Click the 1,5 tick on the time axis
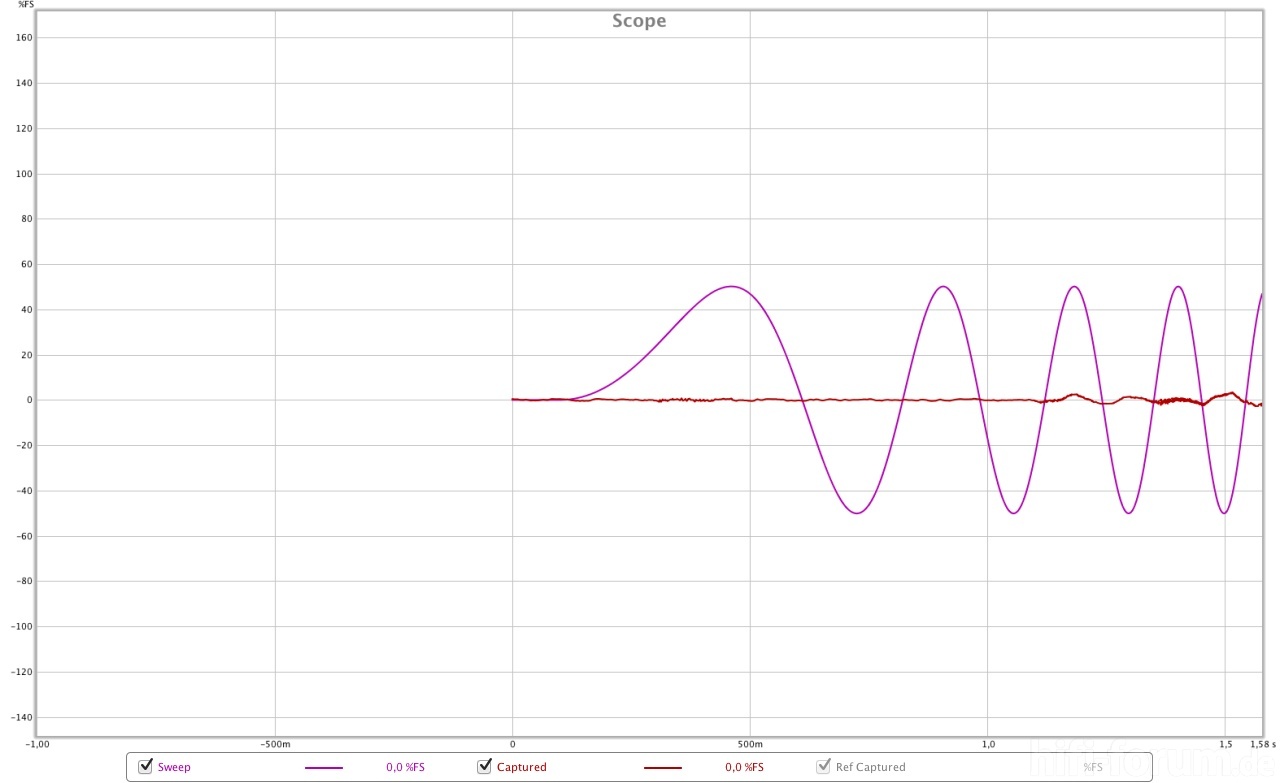This screenshot has height=783, width=1280. tap(1225, 744)
